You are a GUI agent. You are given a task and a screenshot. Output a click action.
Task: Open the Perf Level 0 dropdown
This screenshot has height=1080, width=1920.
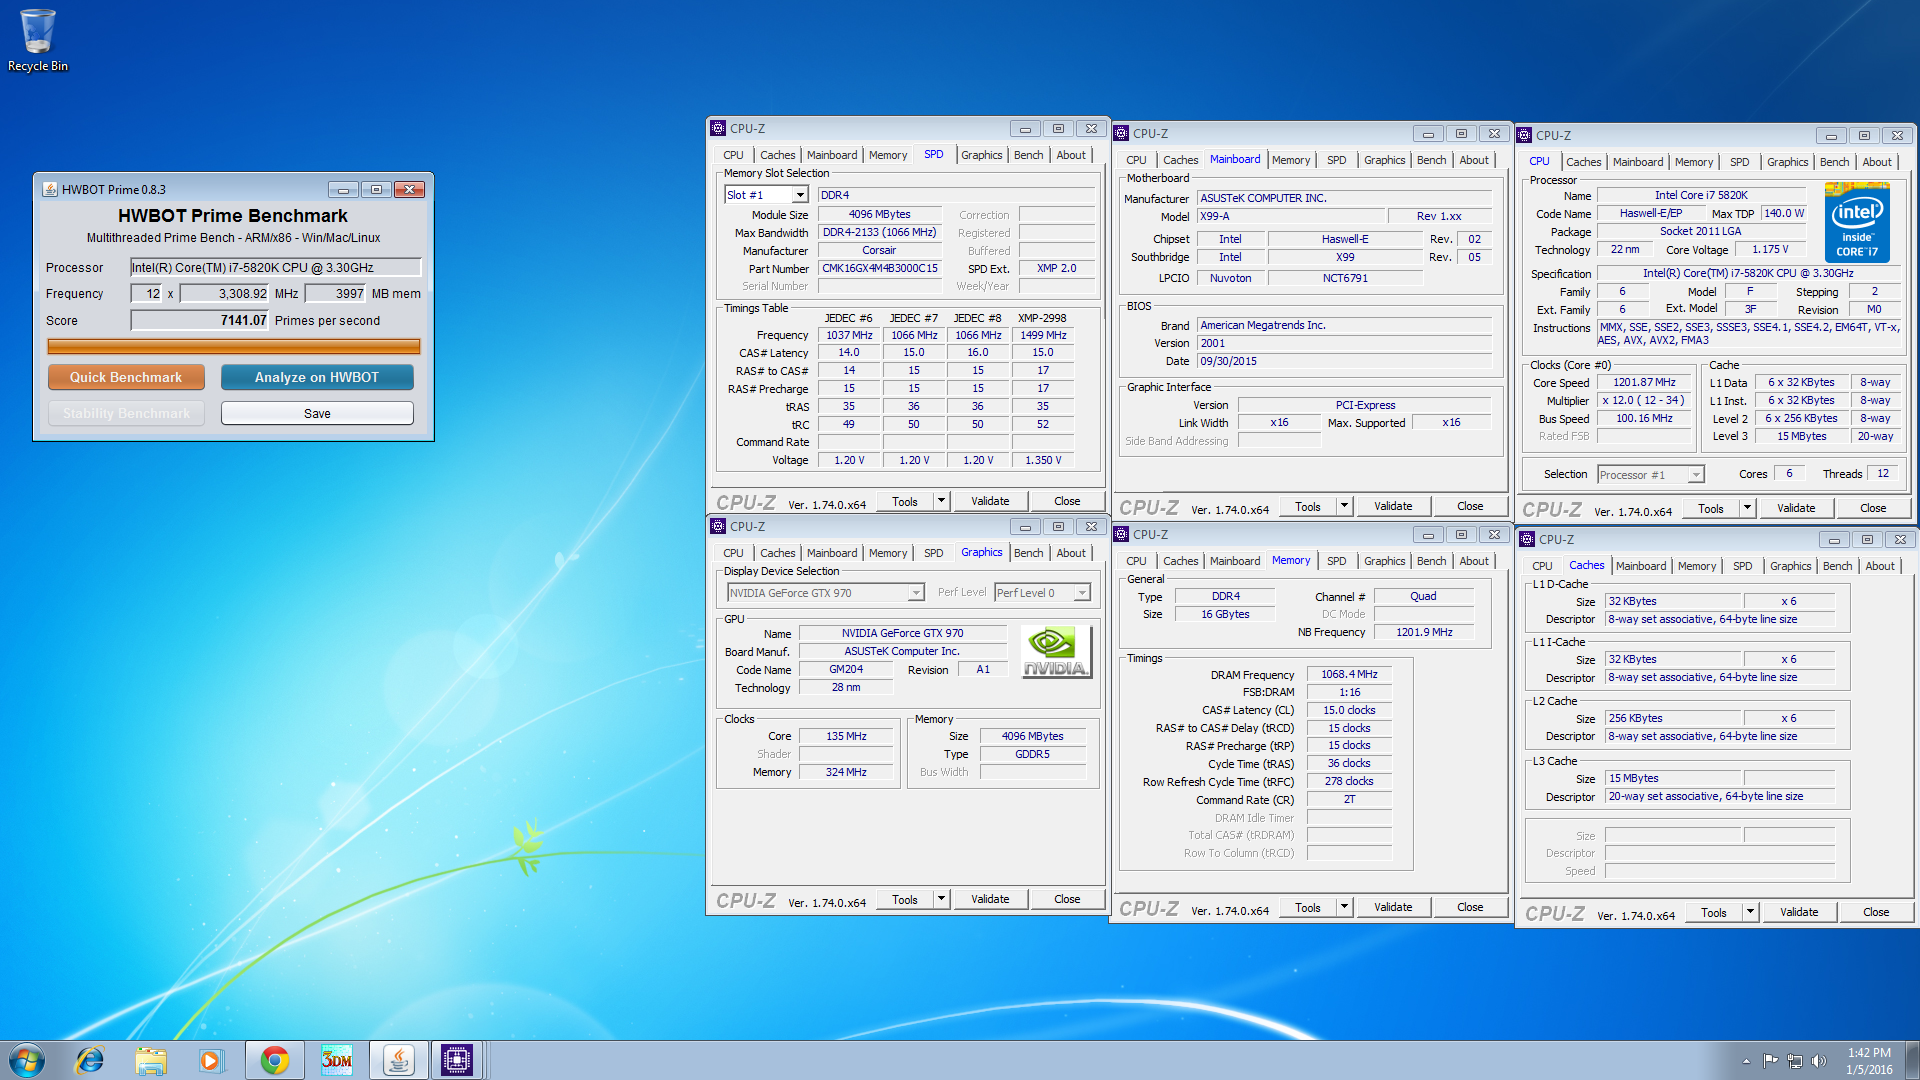coord(1042,593)
